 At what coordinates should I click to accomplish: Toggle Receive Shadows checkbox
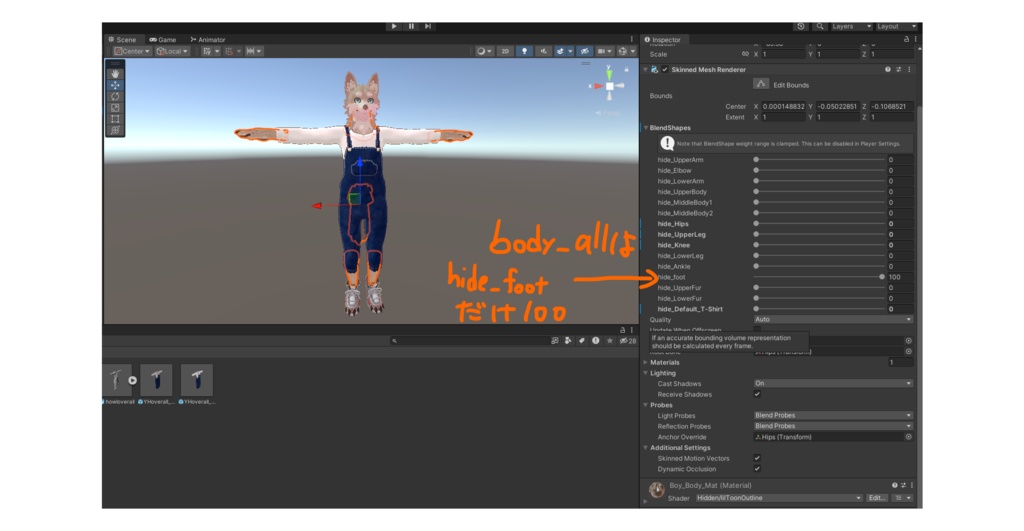[757, 394]
